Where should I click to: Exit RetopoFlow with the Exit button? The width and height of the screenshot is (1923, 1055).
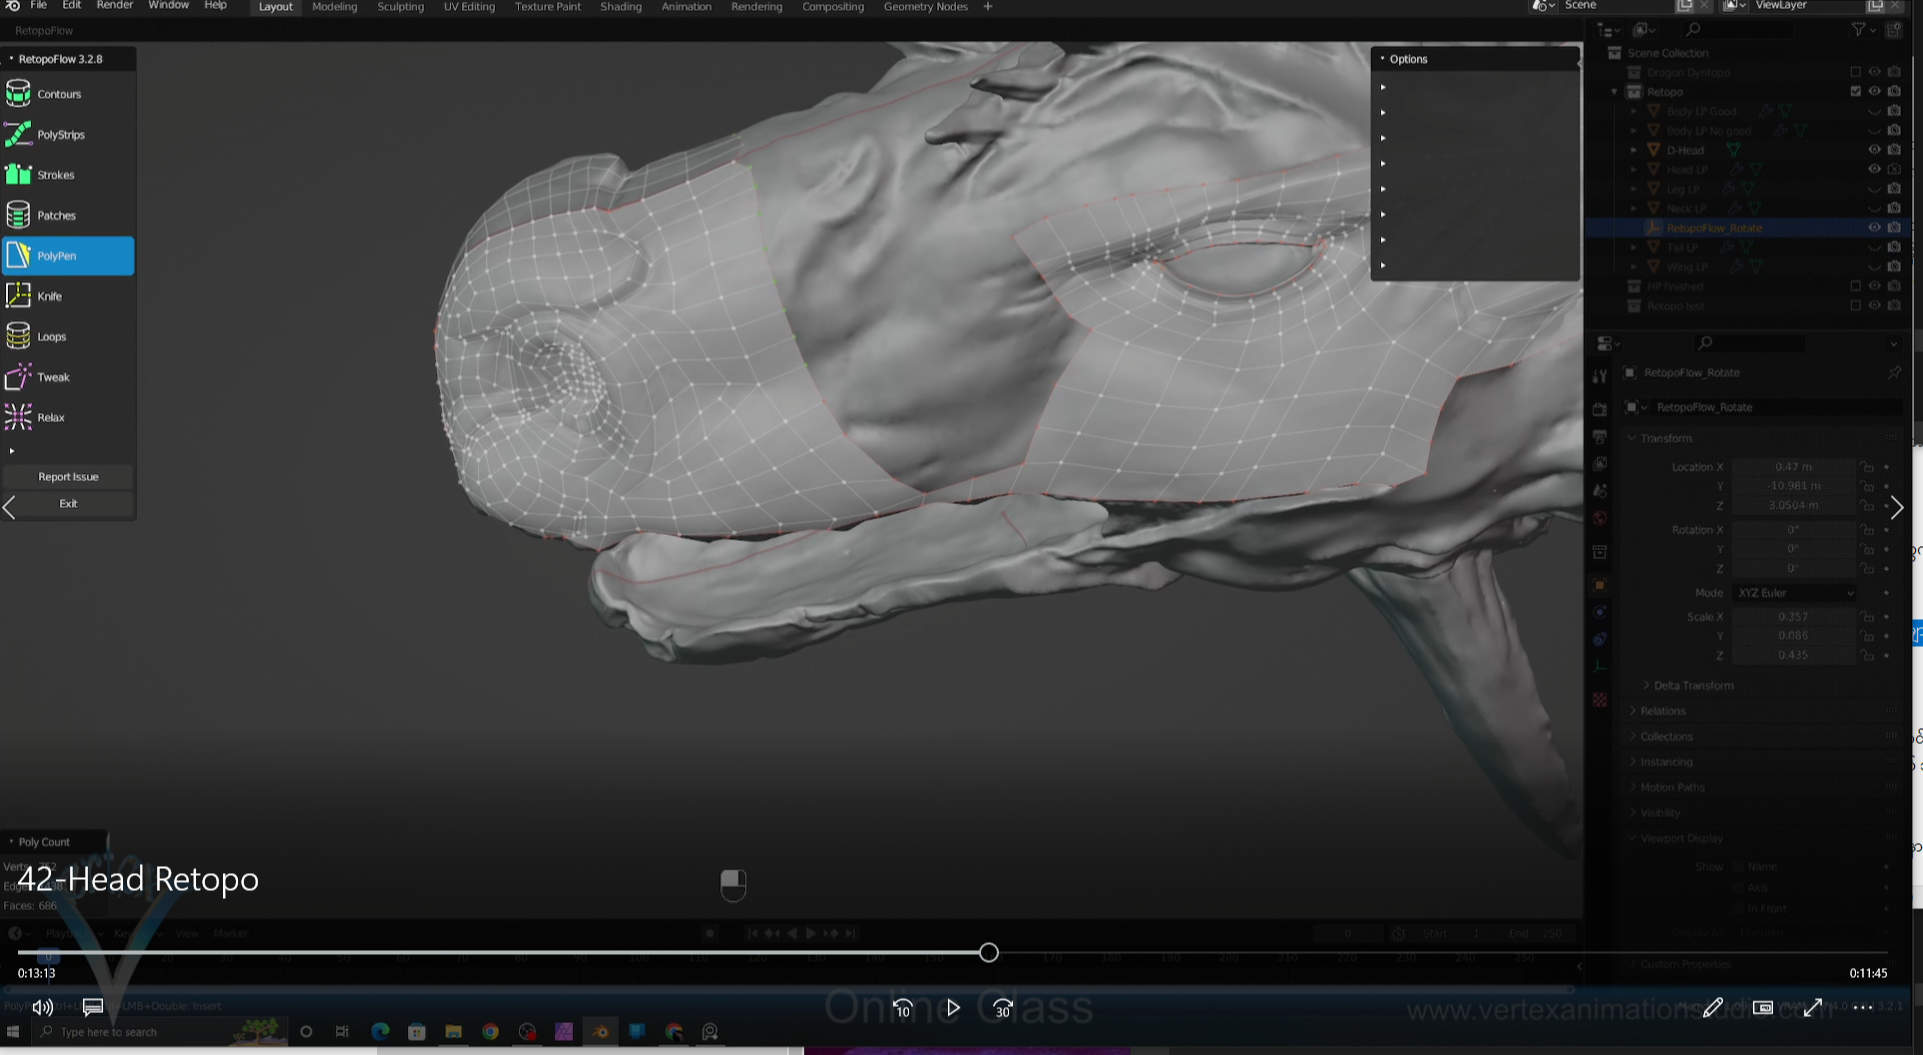(68, 504)
